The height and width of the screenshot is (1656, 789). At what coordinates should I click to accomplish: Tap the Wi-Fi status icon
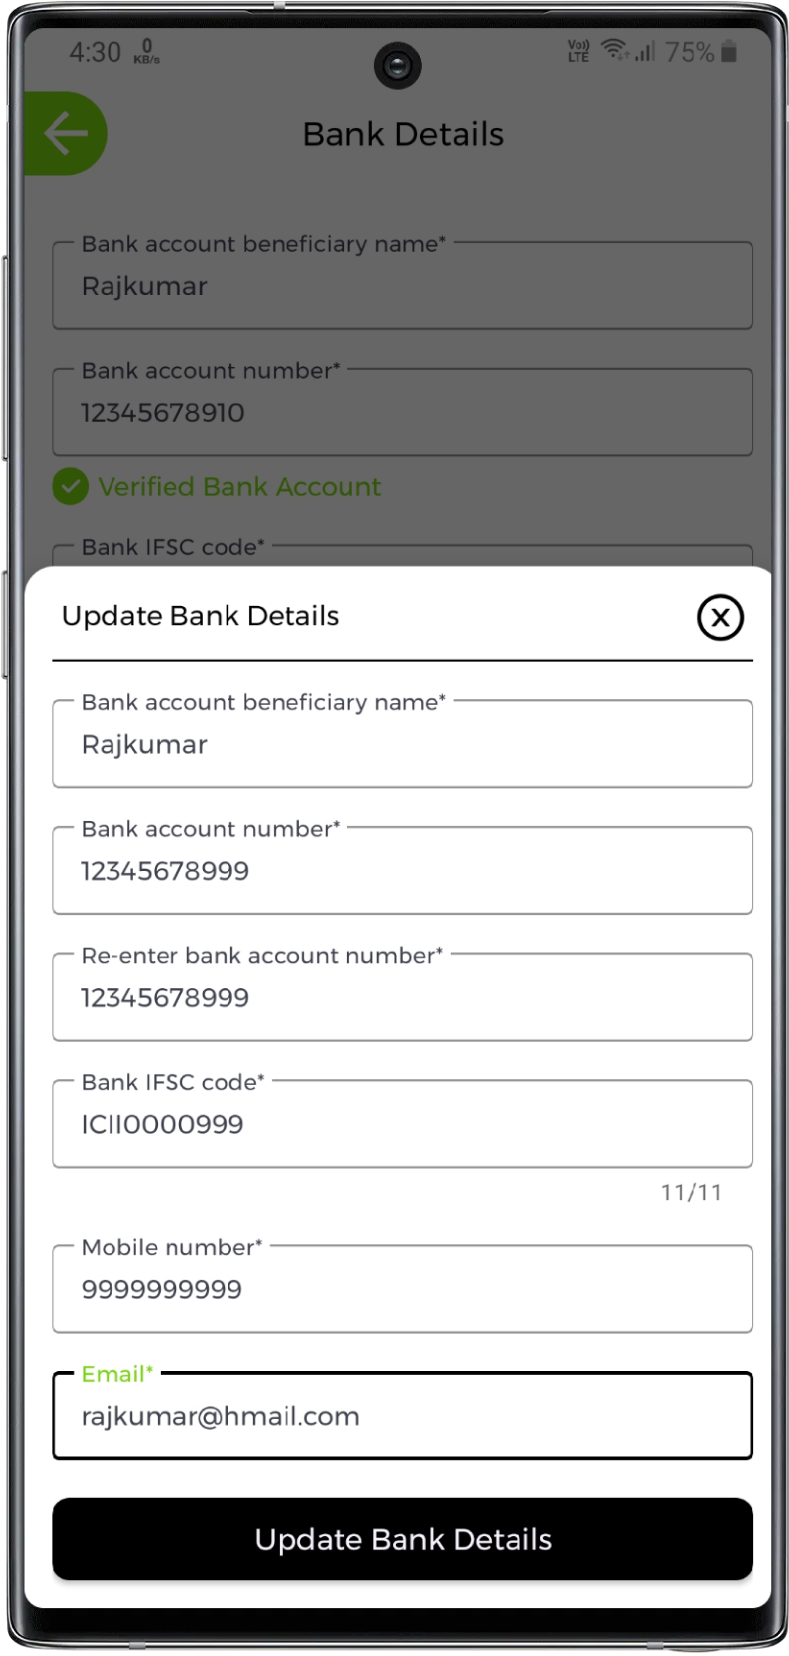tap(614, 50)
